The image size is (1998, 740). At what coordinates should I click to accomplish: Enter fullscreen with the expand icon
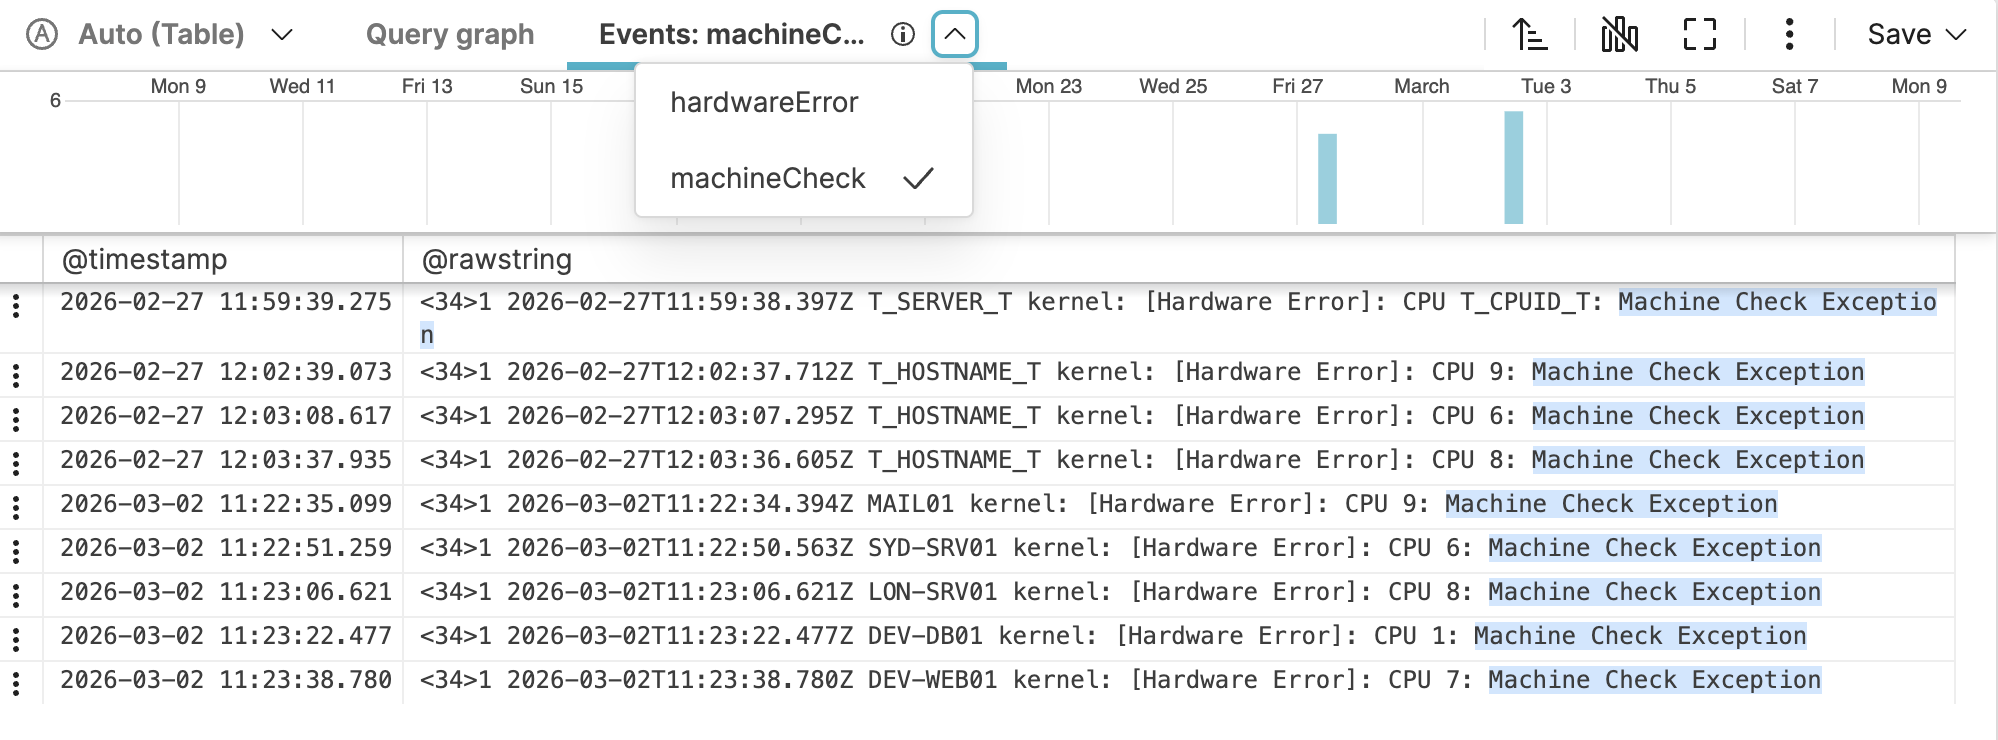click(1699, 35)
